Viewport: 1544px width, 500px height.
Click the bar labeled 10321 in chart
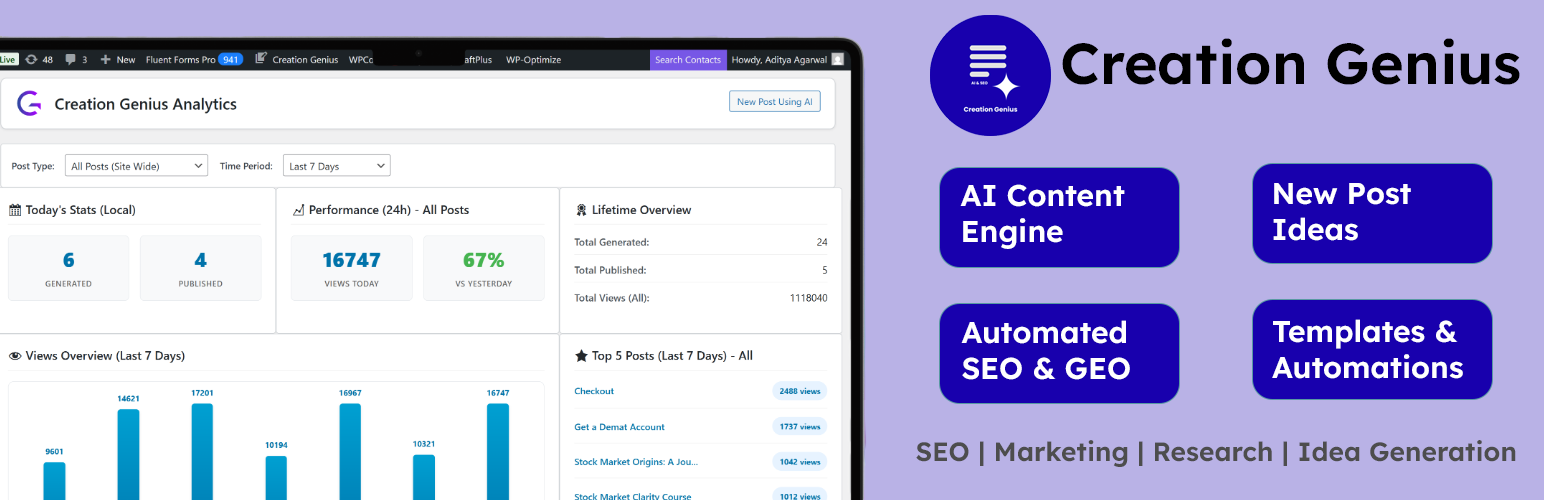pyautogui.click(x=424, y=478)
